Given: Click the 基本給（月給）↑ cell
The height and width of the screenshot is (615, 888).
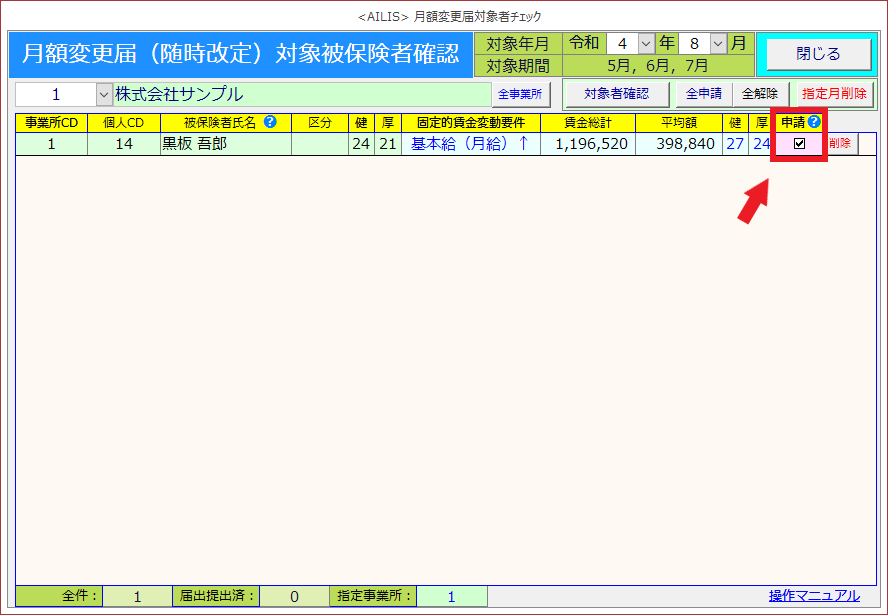Looking at the screenshot, I should 469,144.
